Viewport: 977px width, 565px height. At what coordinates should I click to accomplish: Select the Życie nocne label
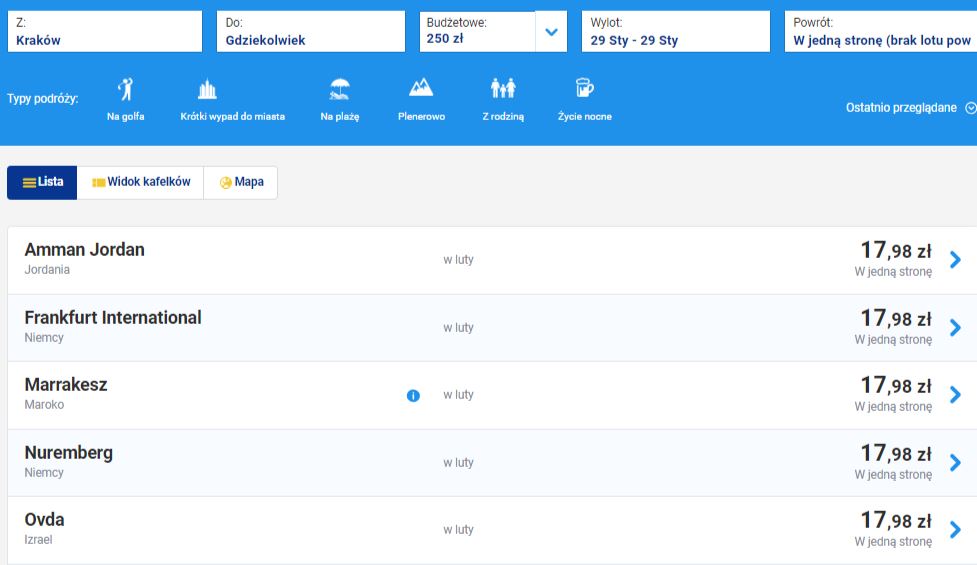(x=584, y=116)
